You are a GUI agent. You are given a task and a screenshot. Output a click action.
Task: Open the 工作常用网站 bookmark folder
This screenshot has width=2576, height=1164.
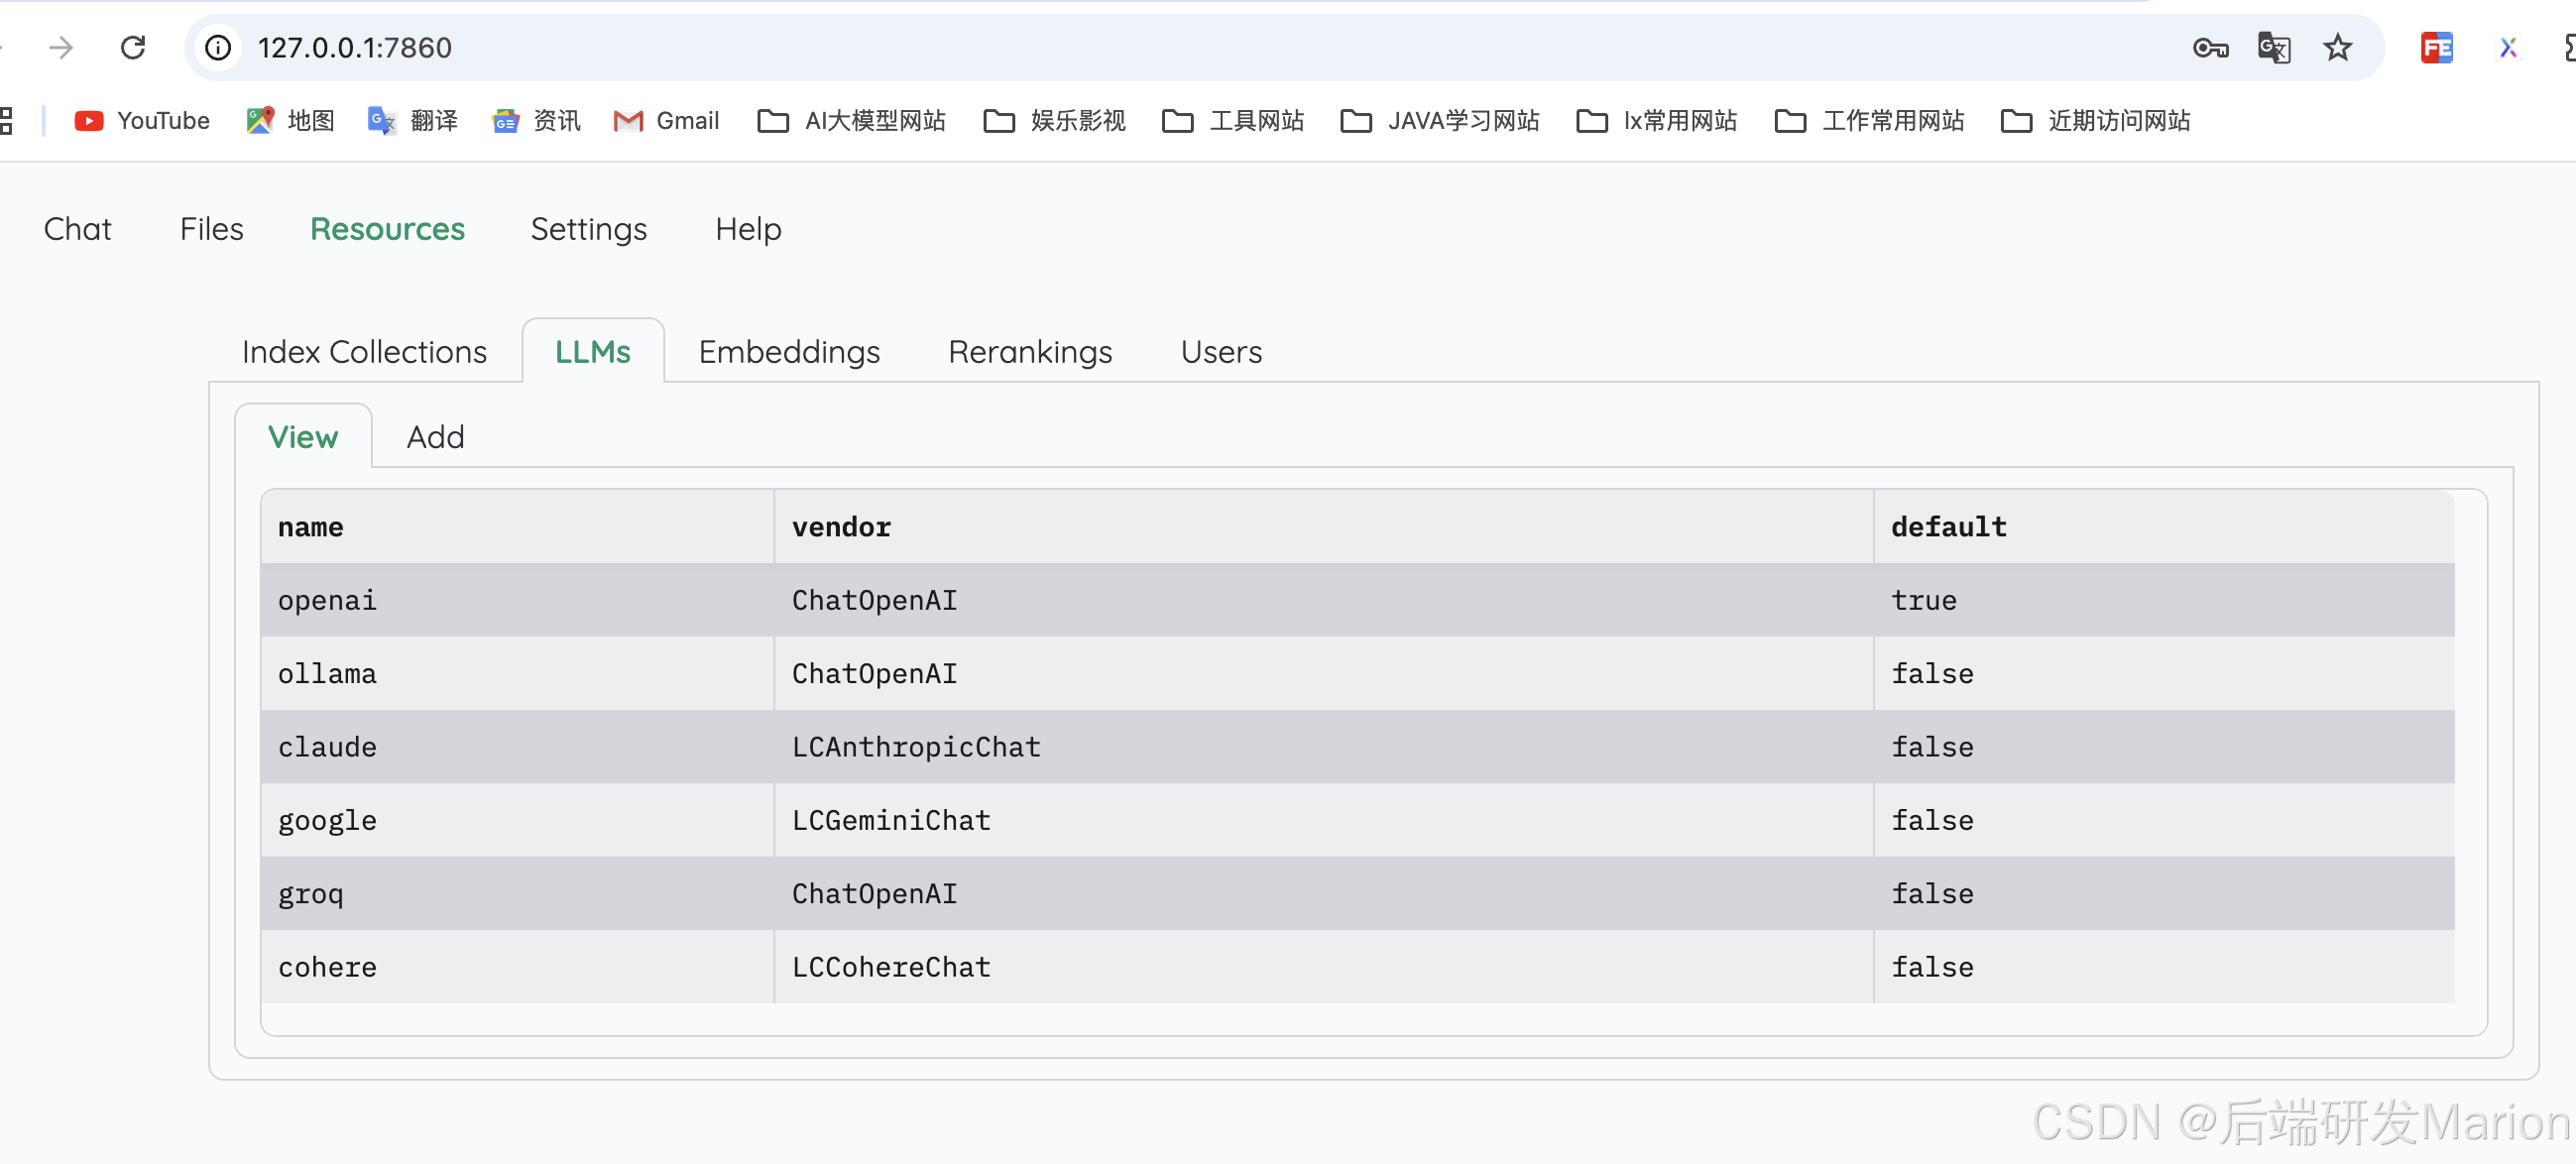coord(1869,121)
